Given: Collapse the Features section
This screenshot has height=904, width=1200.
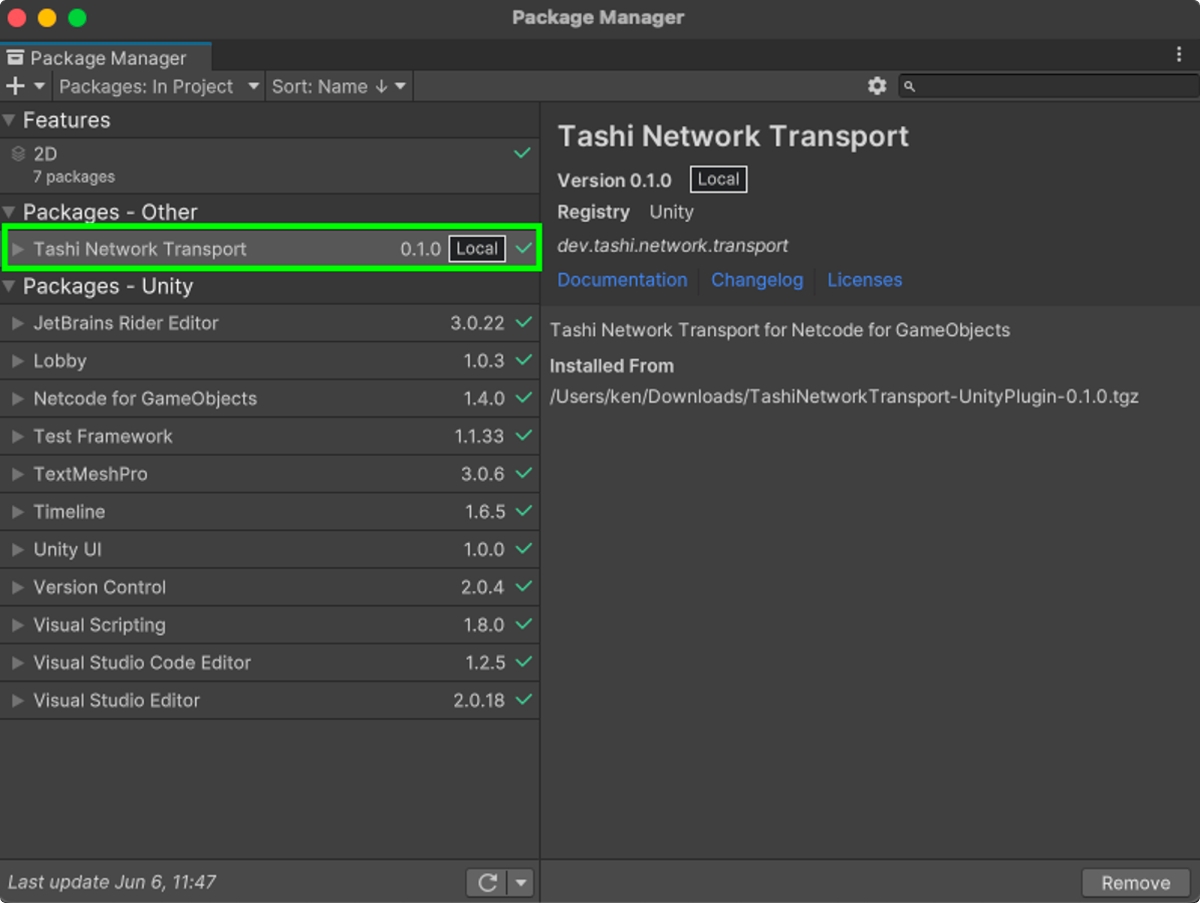Looking at the screenshot, I should (10, 121).
